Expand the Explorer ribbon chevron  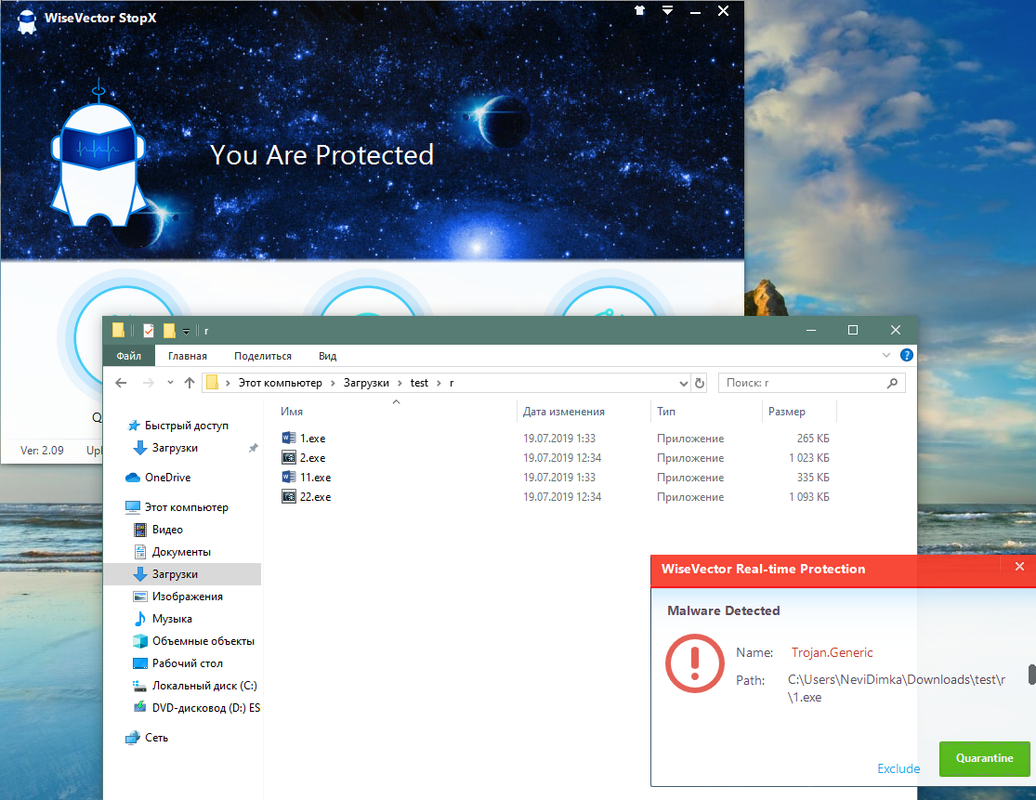coord(886,355)
